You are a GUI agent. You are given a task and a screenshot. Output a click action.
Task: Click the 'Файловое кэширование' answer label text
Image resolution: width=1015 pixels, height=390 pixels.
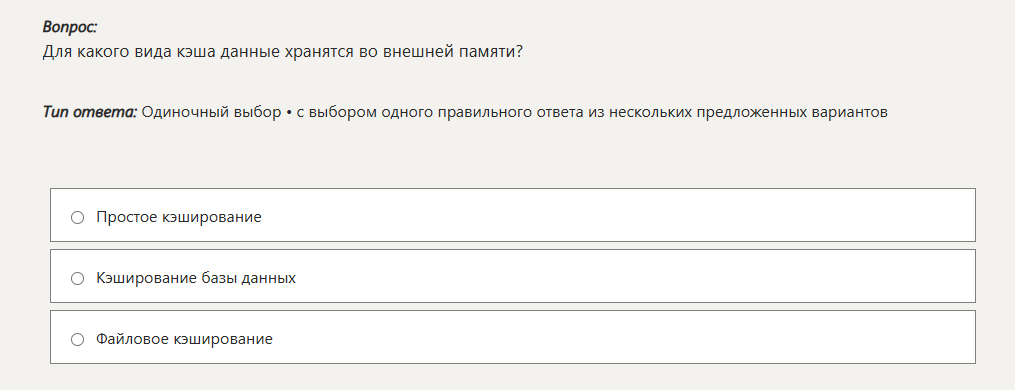(x=184, y=339)
